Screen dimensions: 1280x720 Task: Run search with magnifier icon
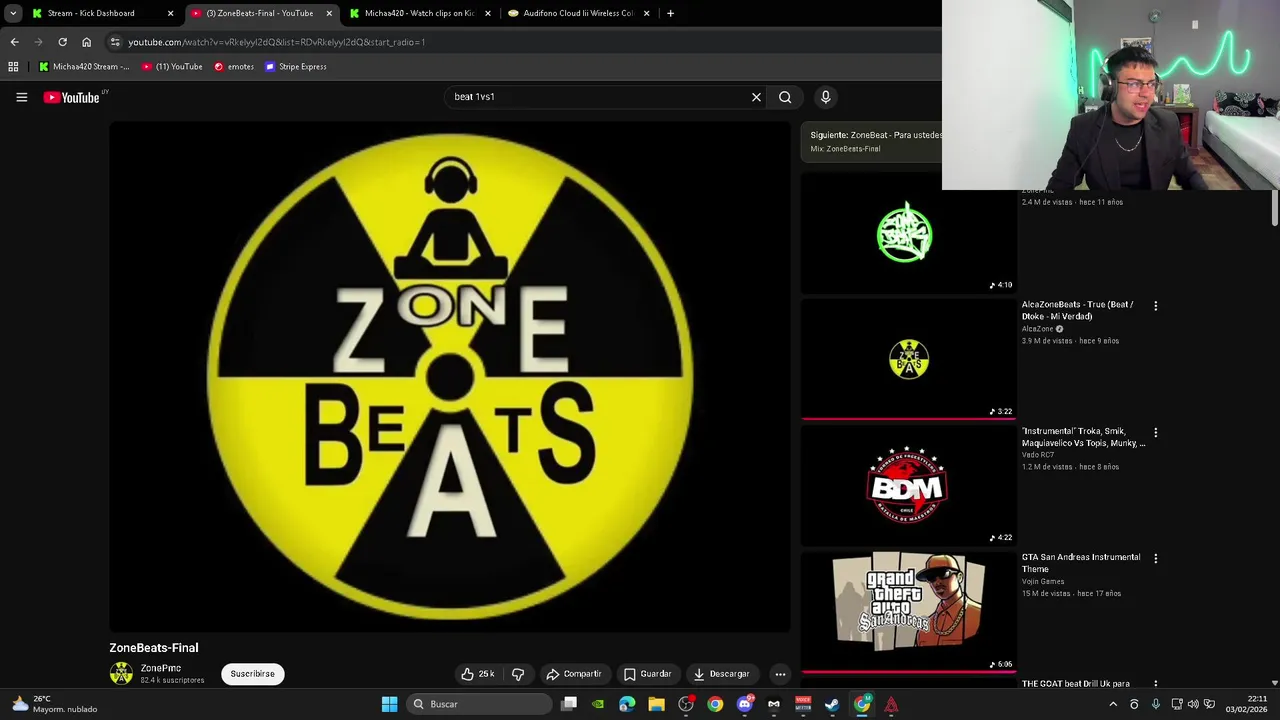tap(785, 97)
